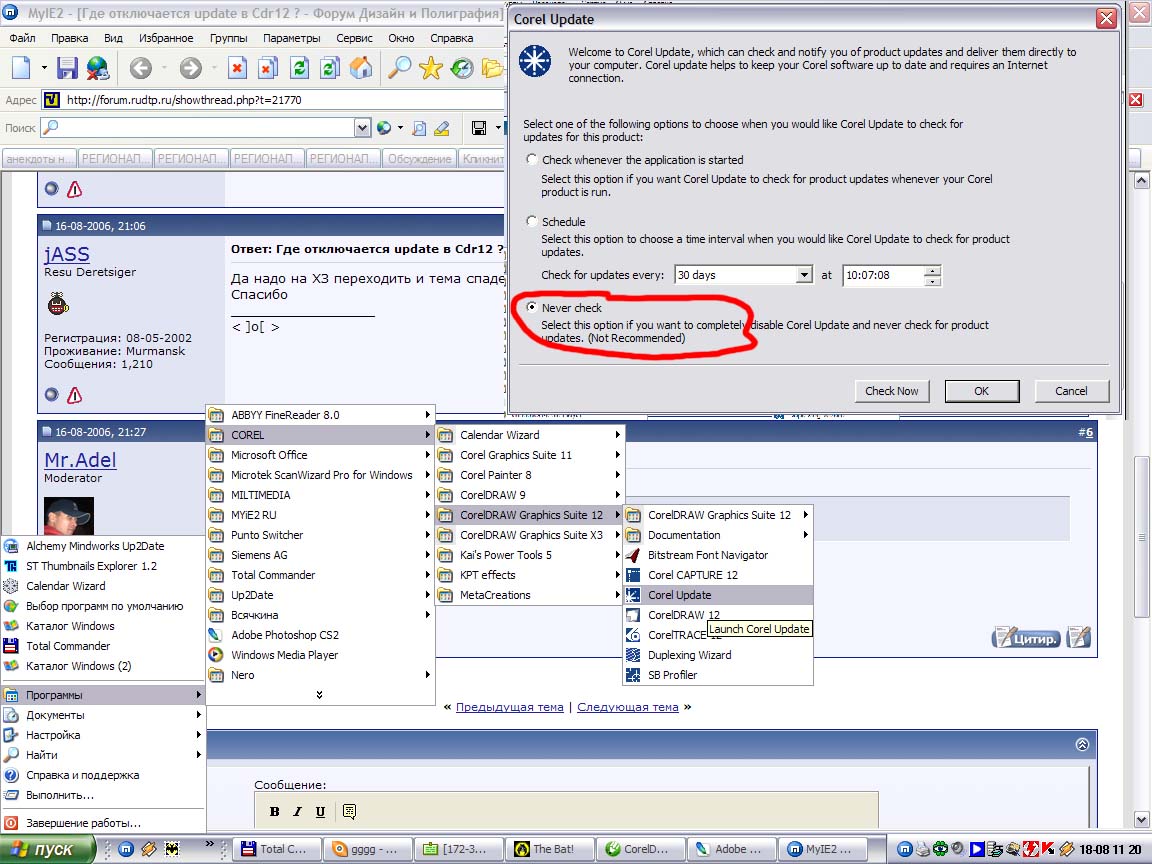Click the Italic formatting icon in message editor

pos(298,811)
